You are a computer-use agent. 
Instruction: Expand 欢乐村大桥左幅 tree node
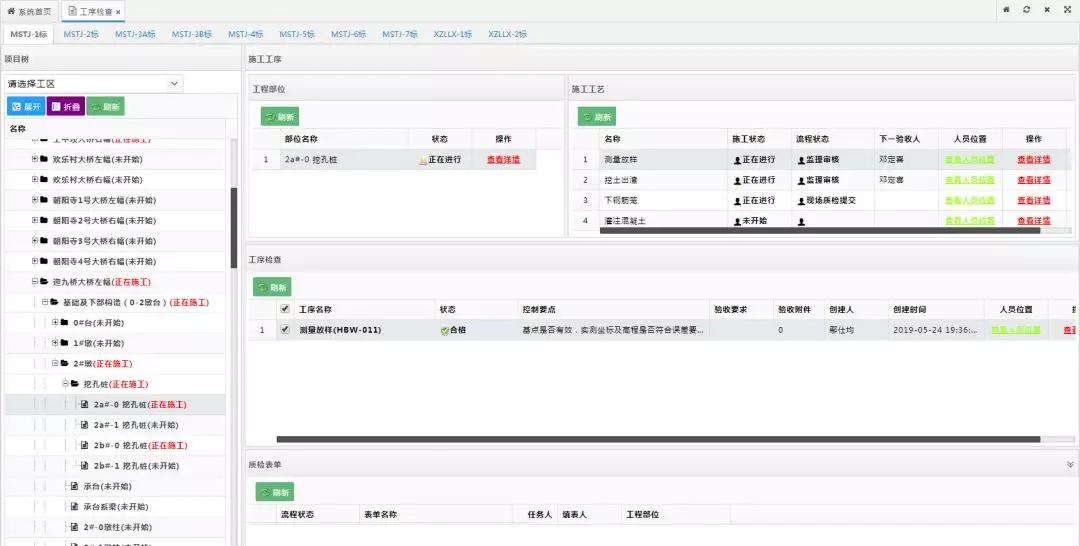pos(34,159)
